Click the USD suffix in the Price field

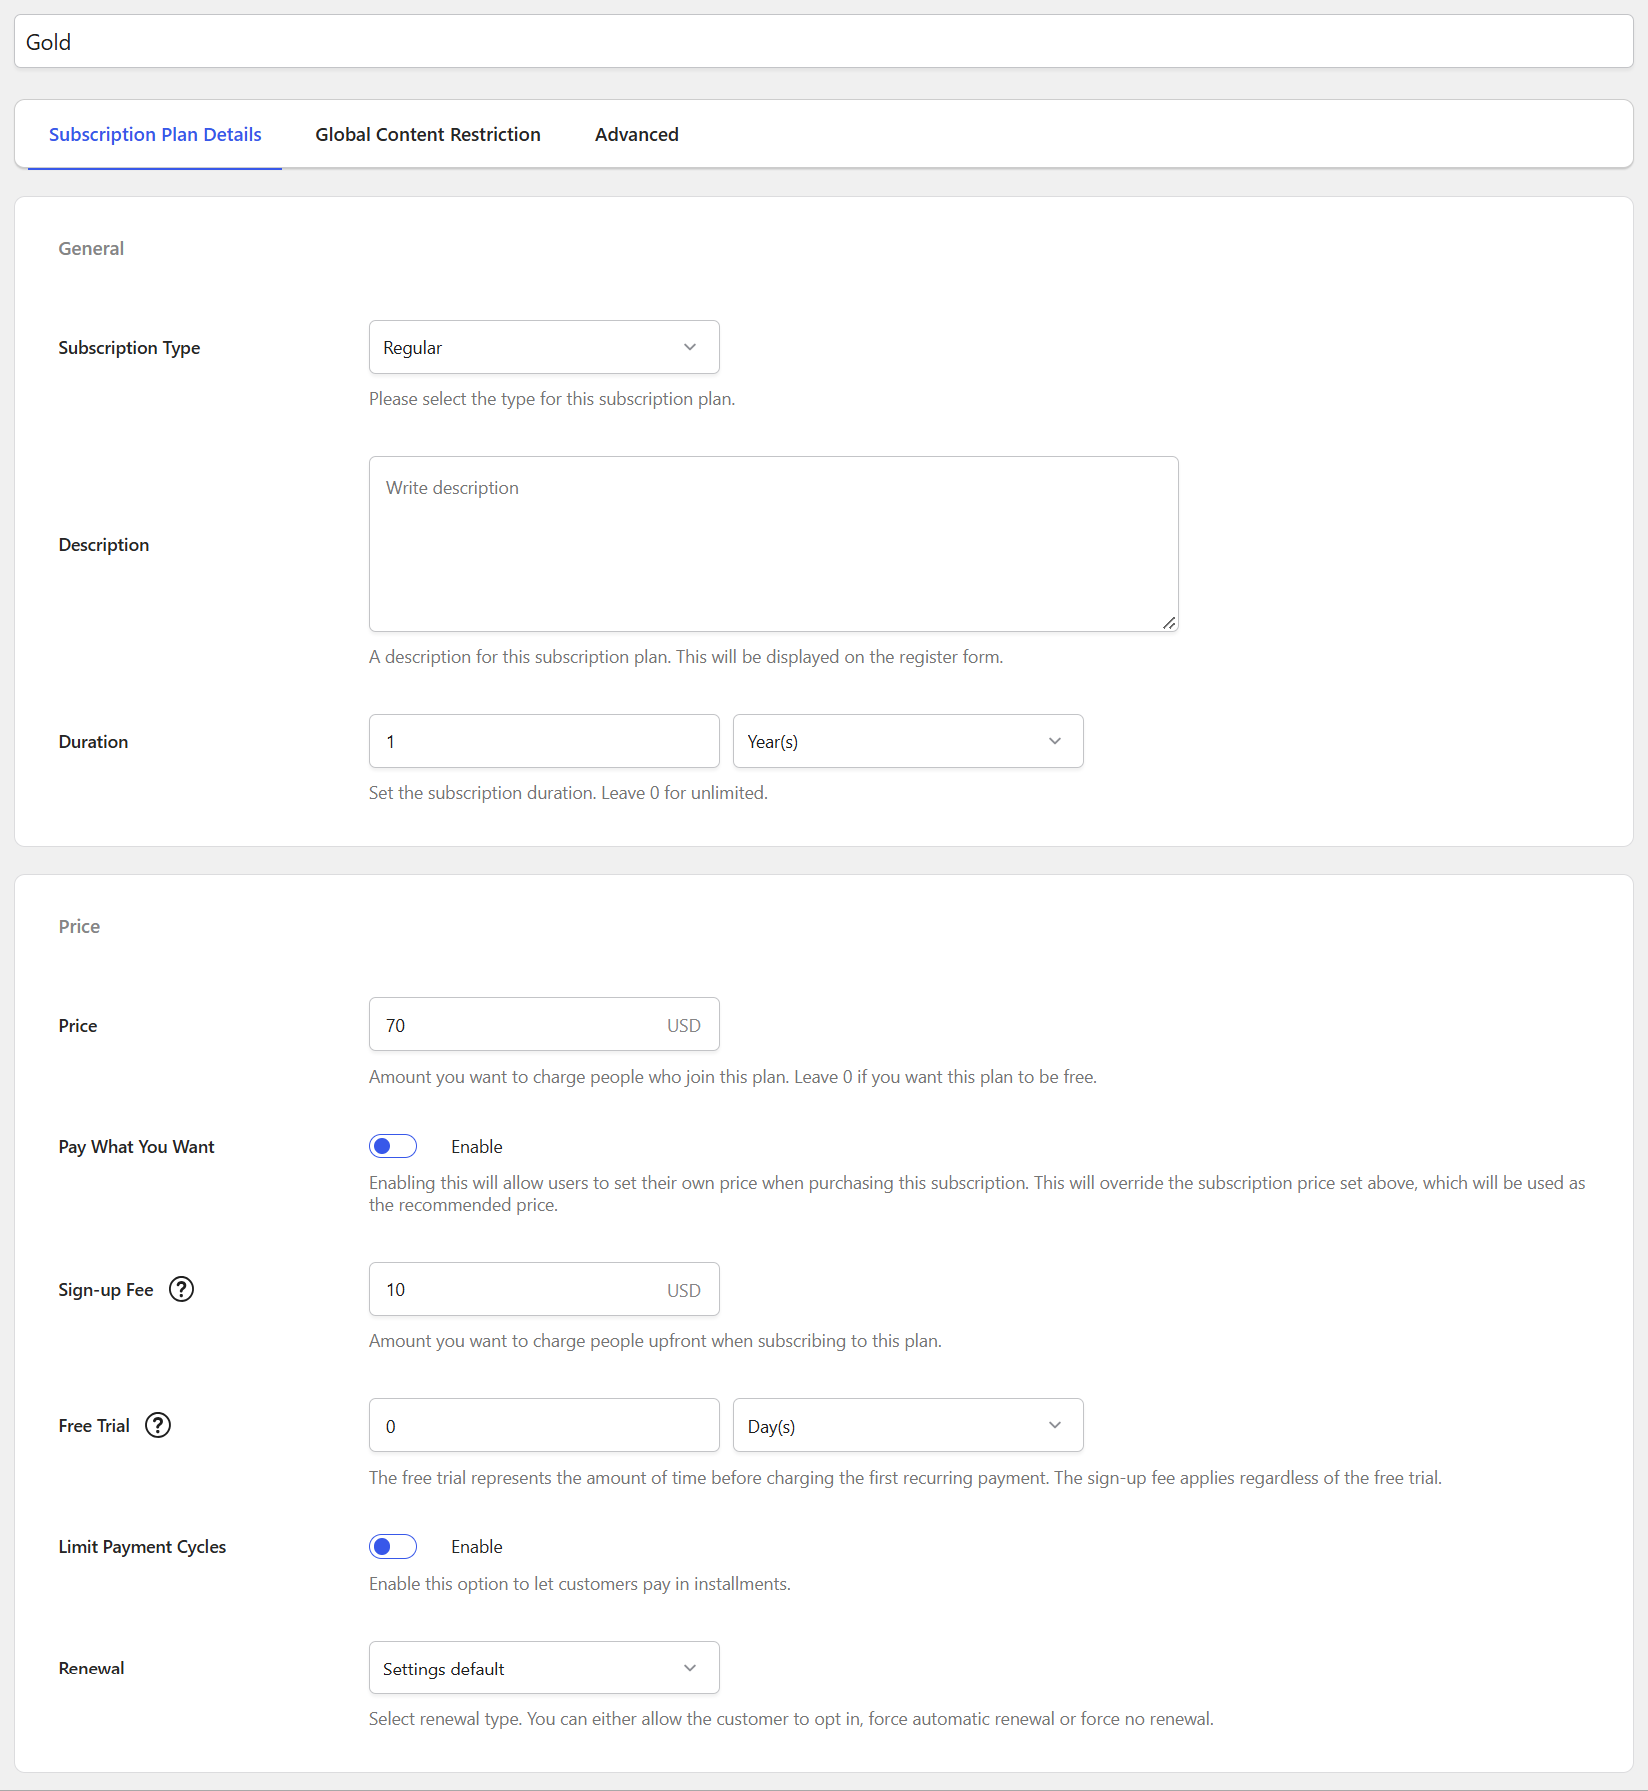(x=684, y=1026)
